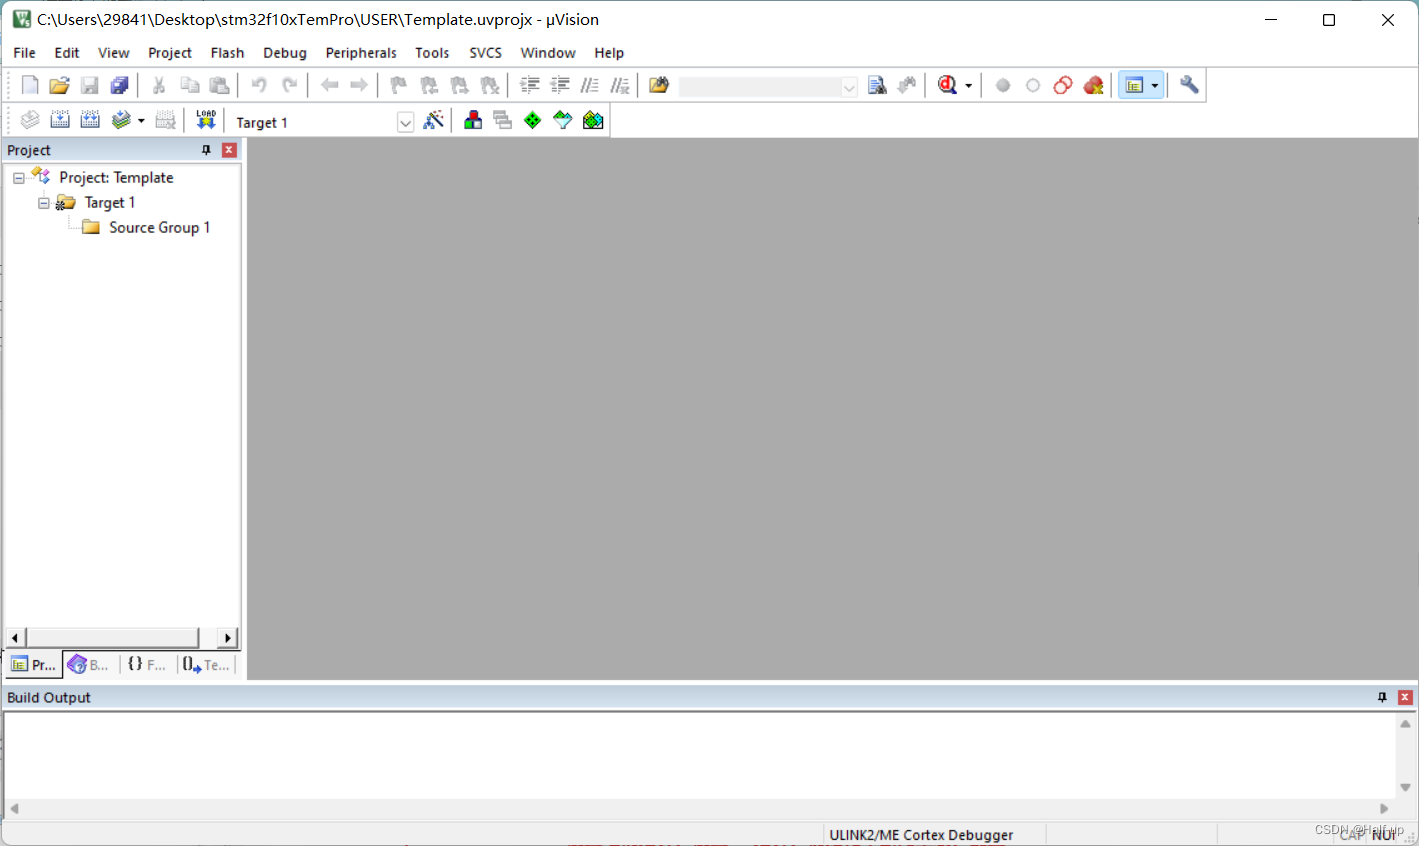Open the Debug menu
Screen dimensions: 1419x846
tap(285, 53)
